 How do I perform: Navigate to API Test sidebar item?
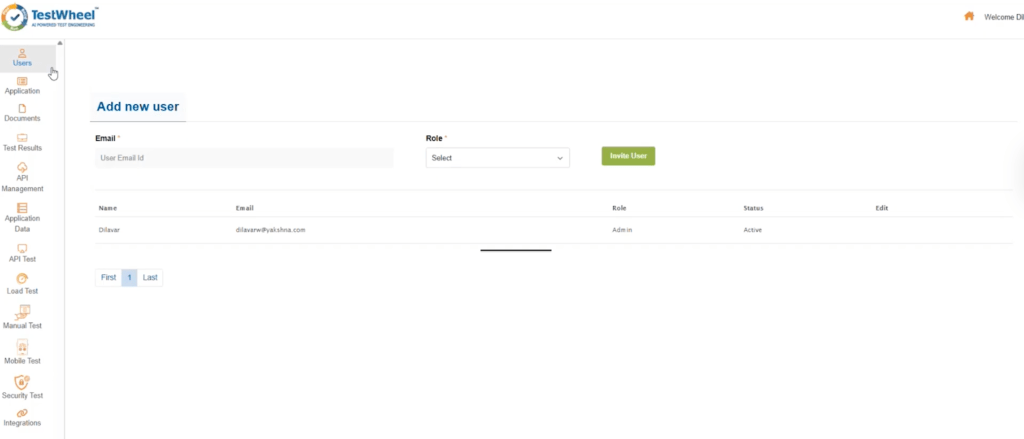click(22, 252)
